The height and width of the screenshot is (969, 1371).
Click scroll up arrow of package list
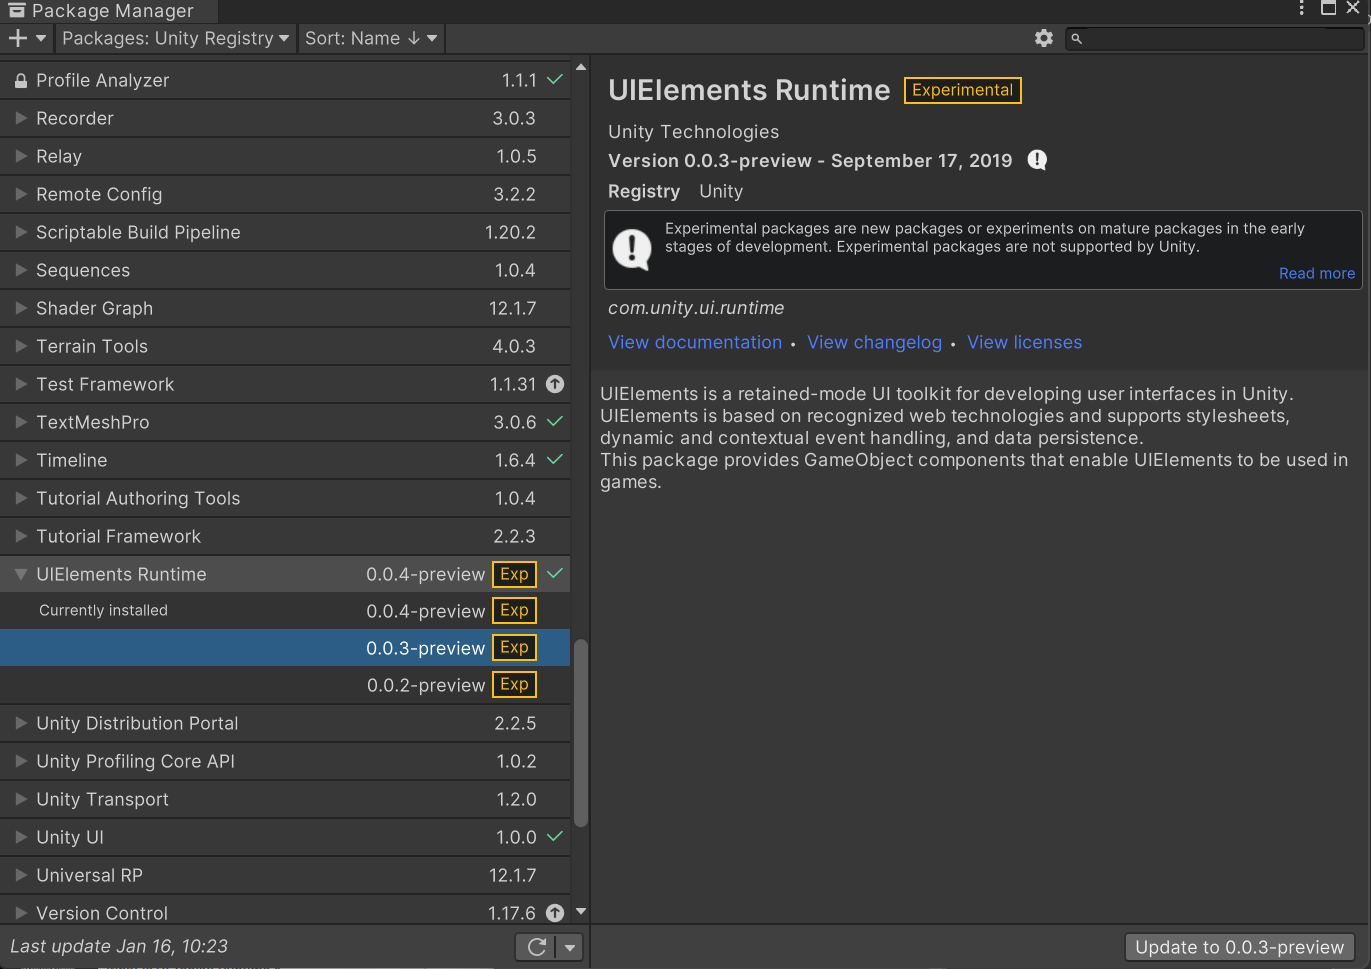pos(580,67)
